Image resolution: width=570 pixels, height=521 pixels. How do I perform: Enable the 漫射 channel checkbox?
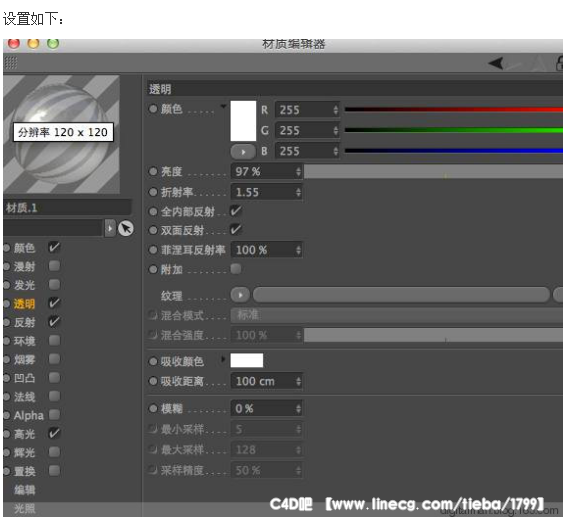pyautogui.click(x=54, y=266)
